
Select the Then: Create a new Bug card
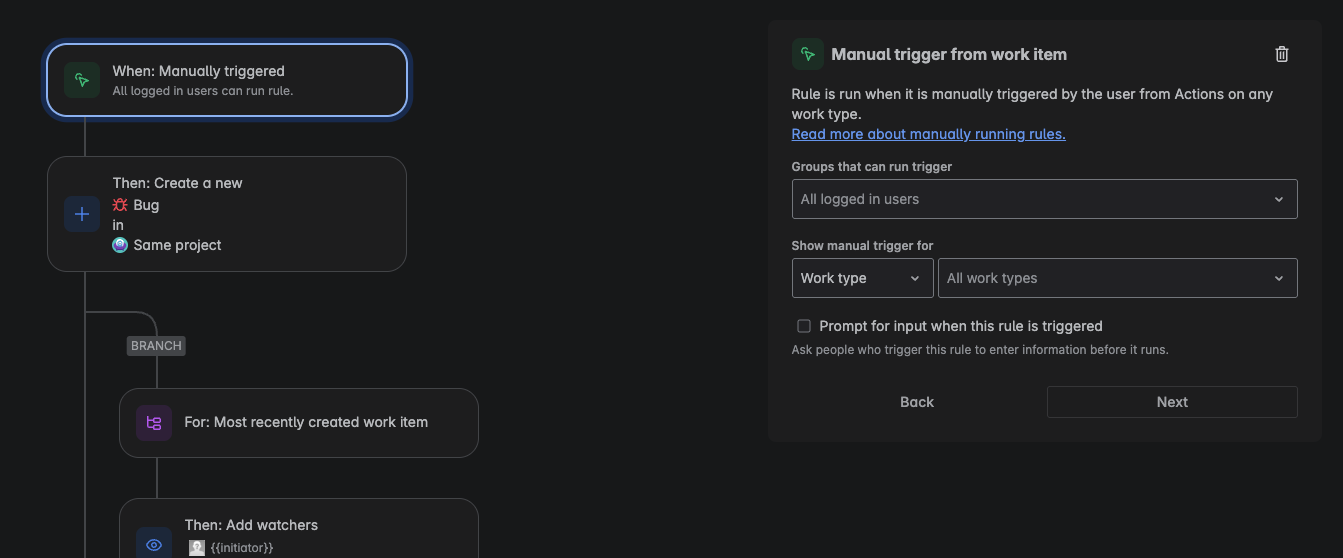[x=227, y=214]
